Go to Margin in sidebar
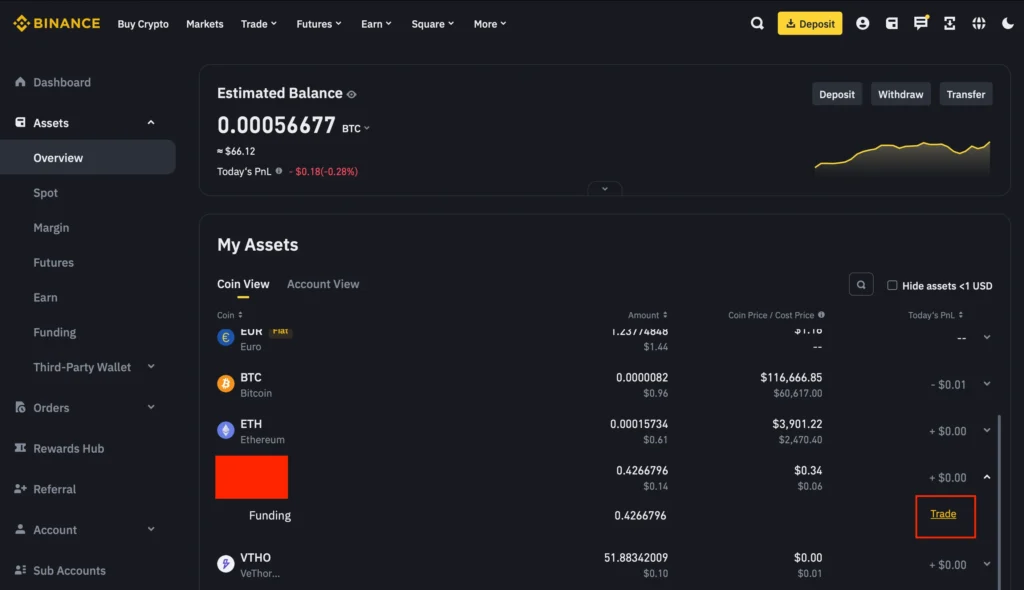The height and width of the screenshot is (590, 1024). point(51,227)
